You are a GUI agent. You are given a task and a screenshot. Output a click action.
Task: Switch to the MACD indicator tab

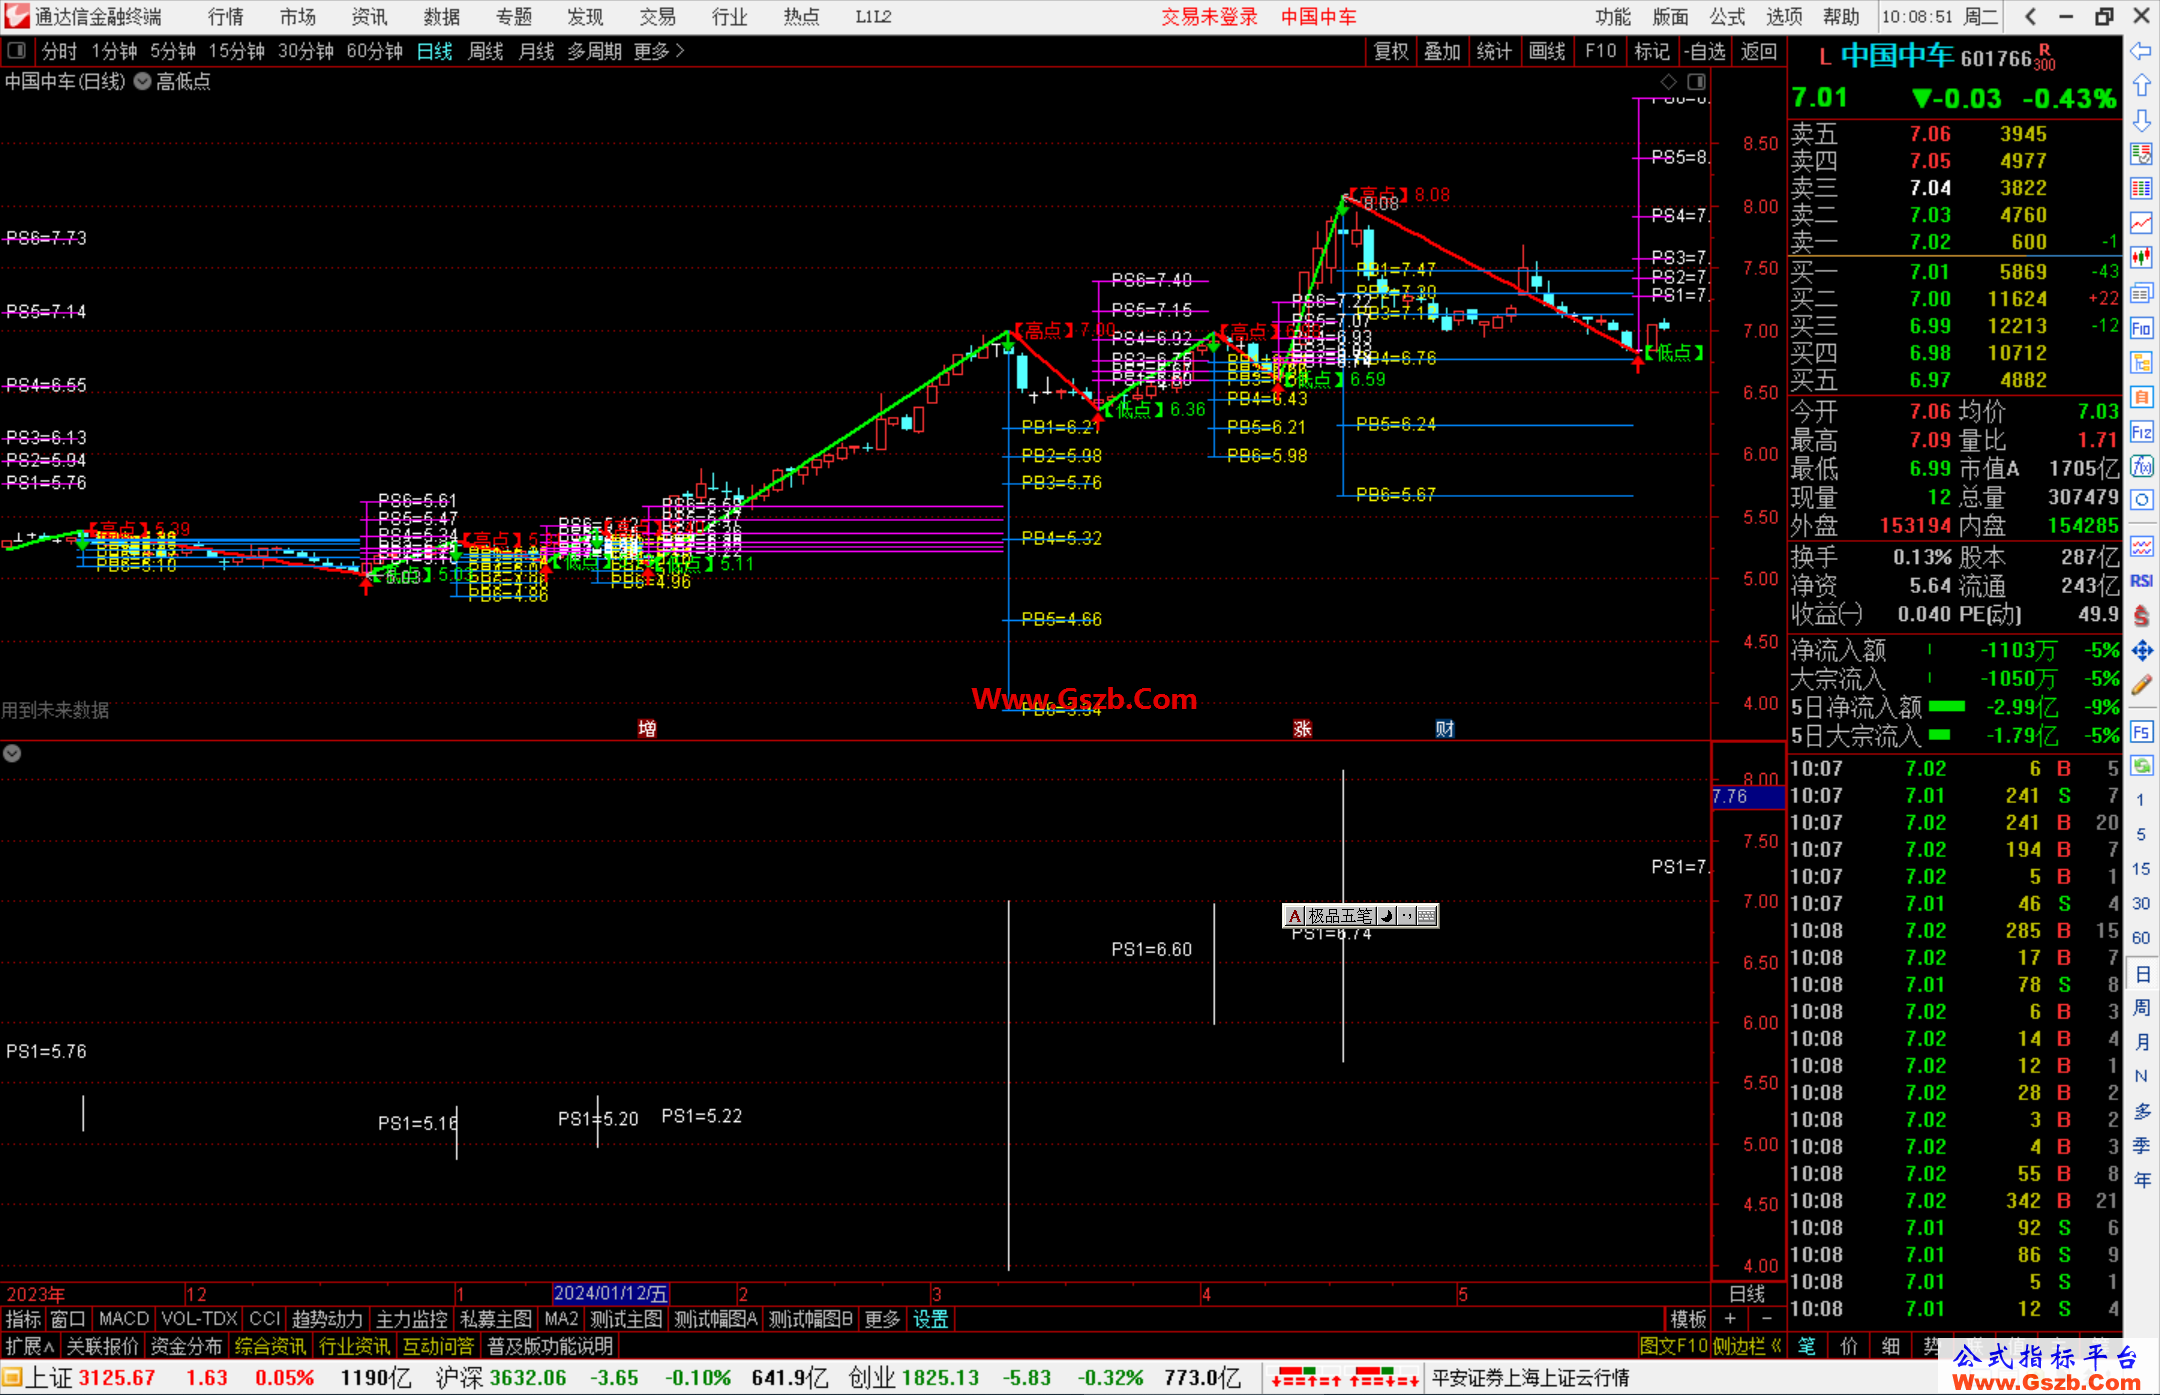pyautogui.click(x=124, y=1319)
